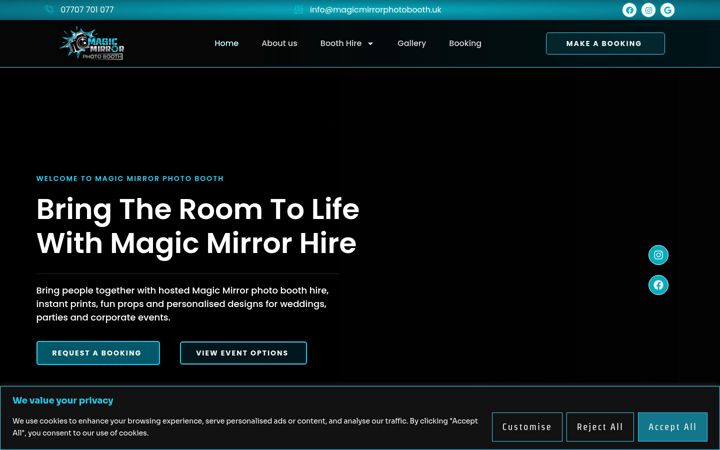Open the Booking menu item
Image resolution: width=720 pixels, height=450 pixels.
[465, 43]
